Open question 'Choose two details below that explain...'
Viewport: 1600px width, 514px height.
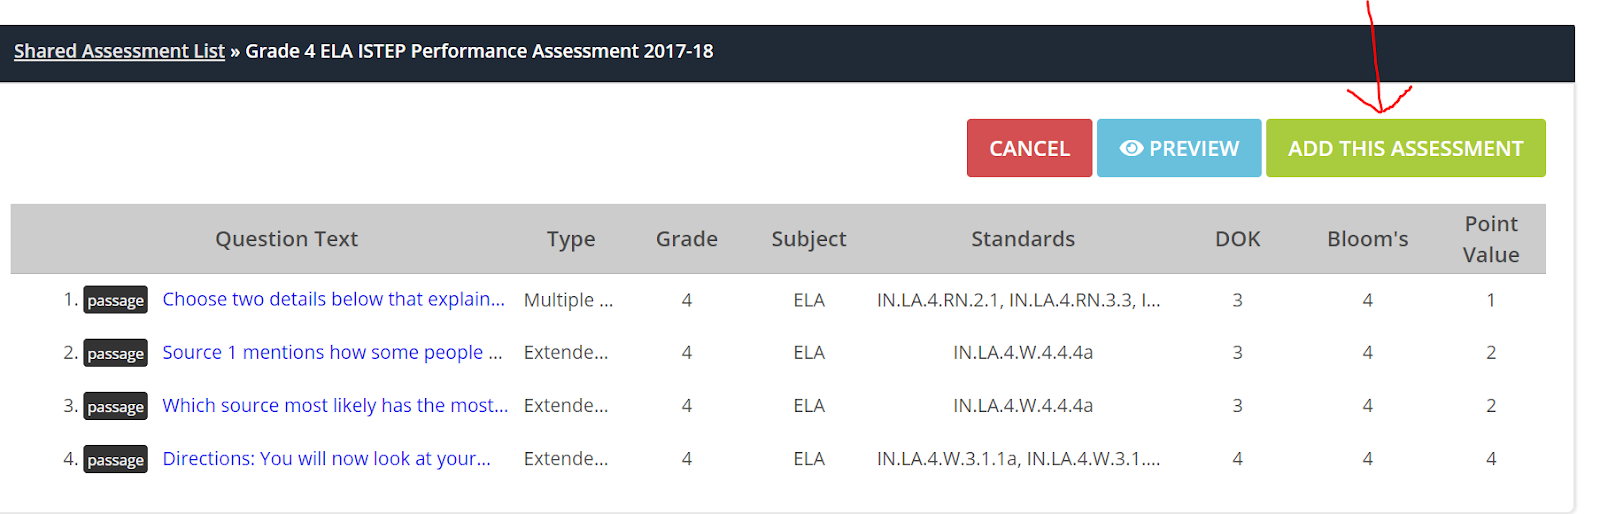(x=333, y=299)
